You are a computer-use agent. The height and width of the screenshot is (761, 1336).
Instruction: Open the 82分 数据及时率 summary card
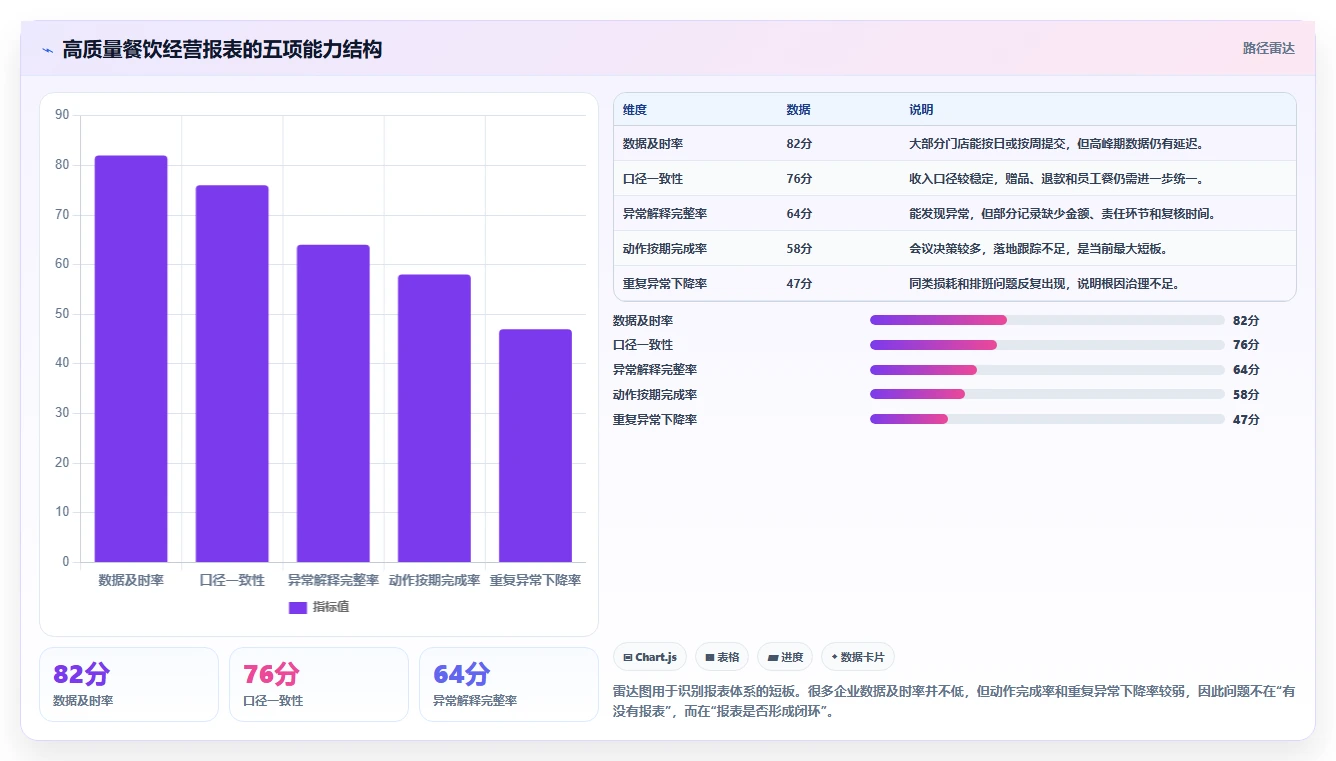pos(129,684)
